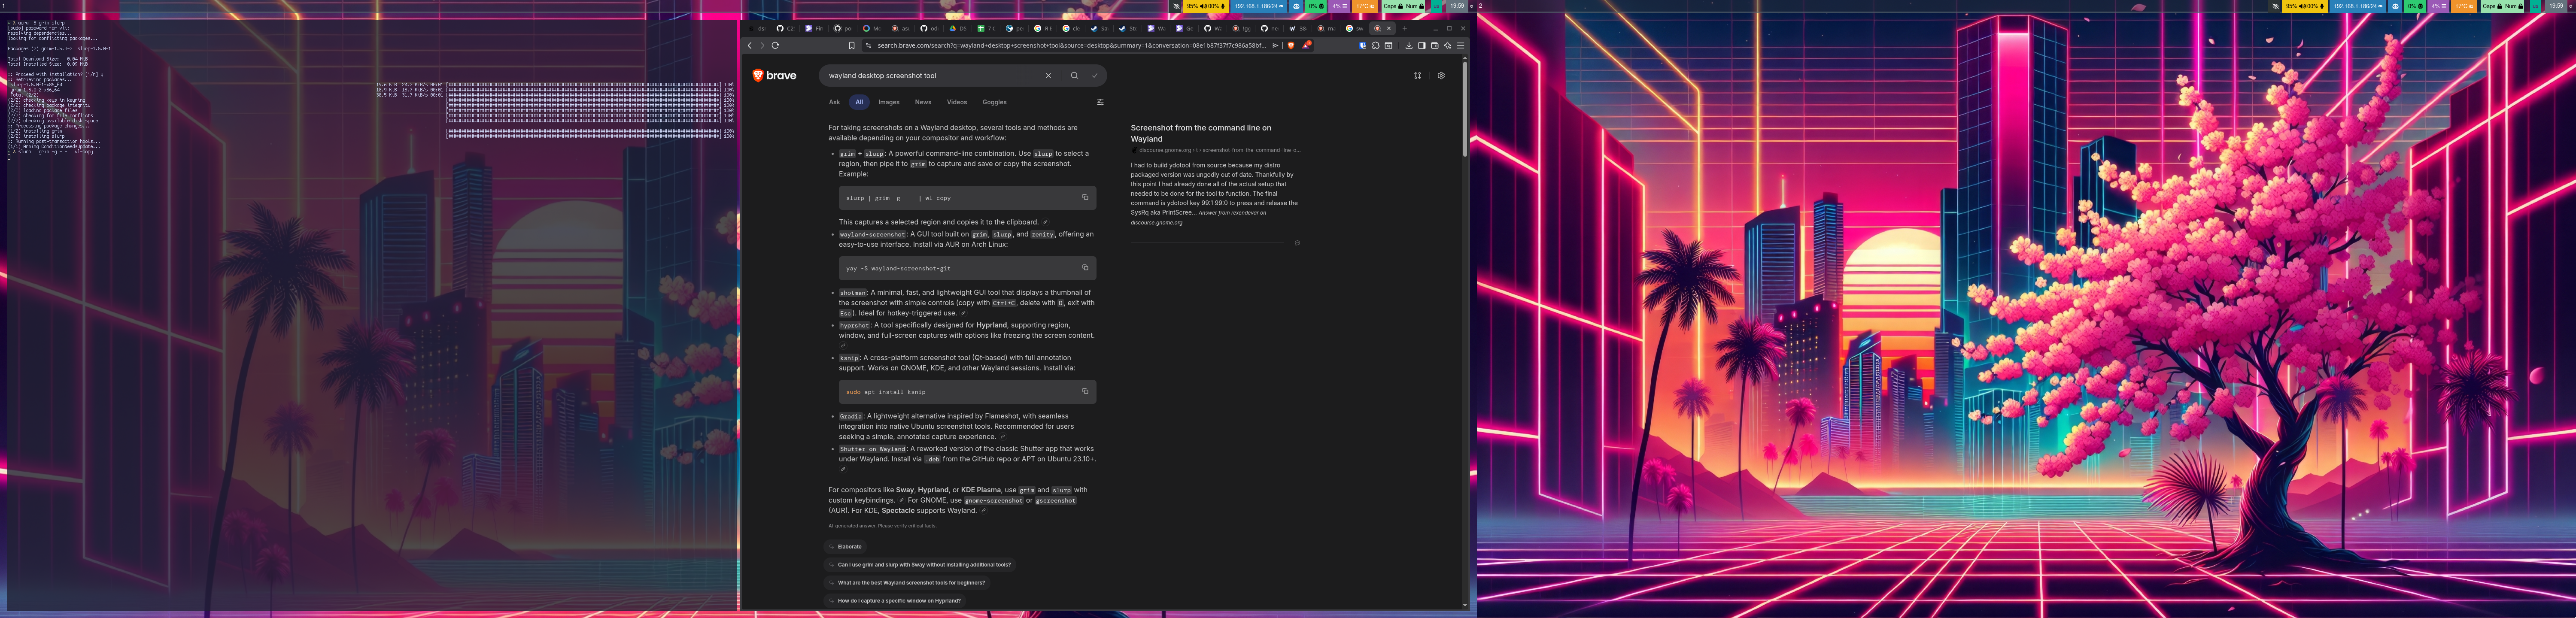The image size is (2576, 618).
Task: Open the browser downloads icon
Action: 1409,46
